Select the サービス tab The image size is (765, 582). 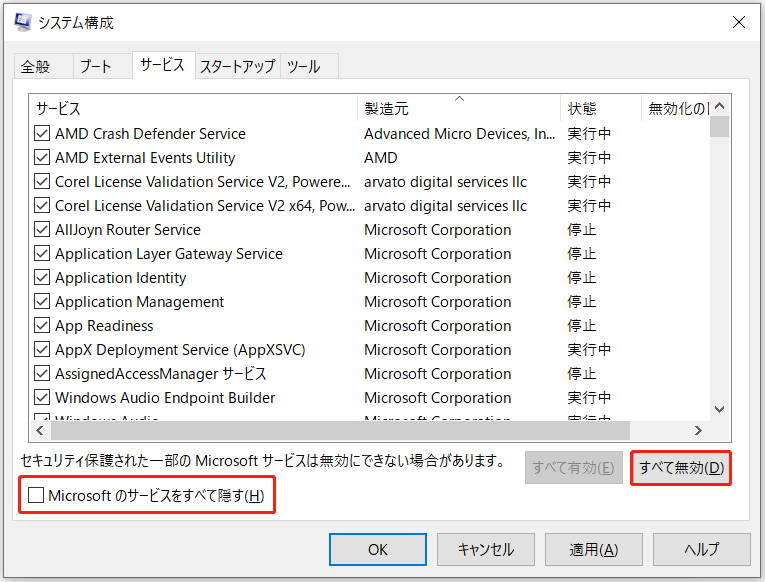(162, 65)
